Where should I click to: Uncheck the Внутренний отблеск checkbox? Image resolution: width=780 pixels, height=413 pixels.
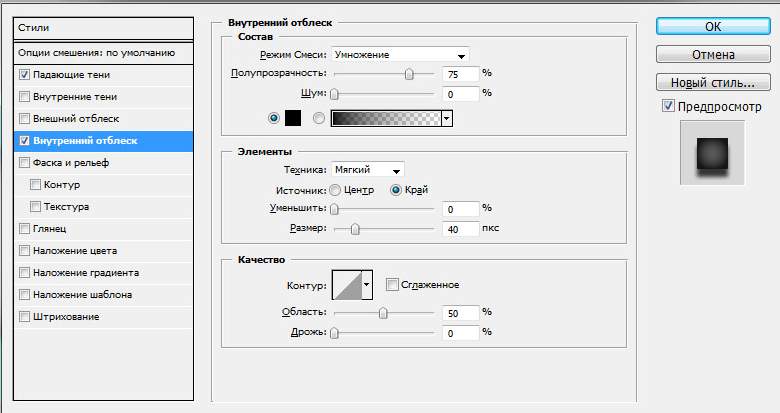24,141
